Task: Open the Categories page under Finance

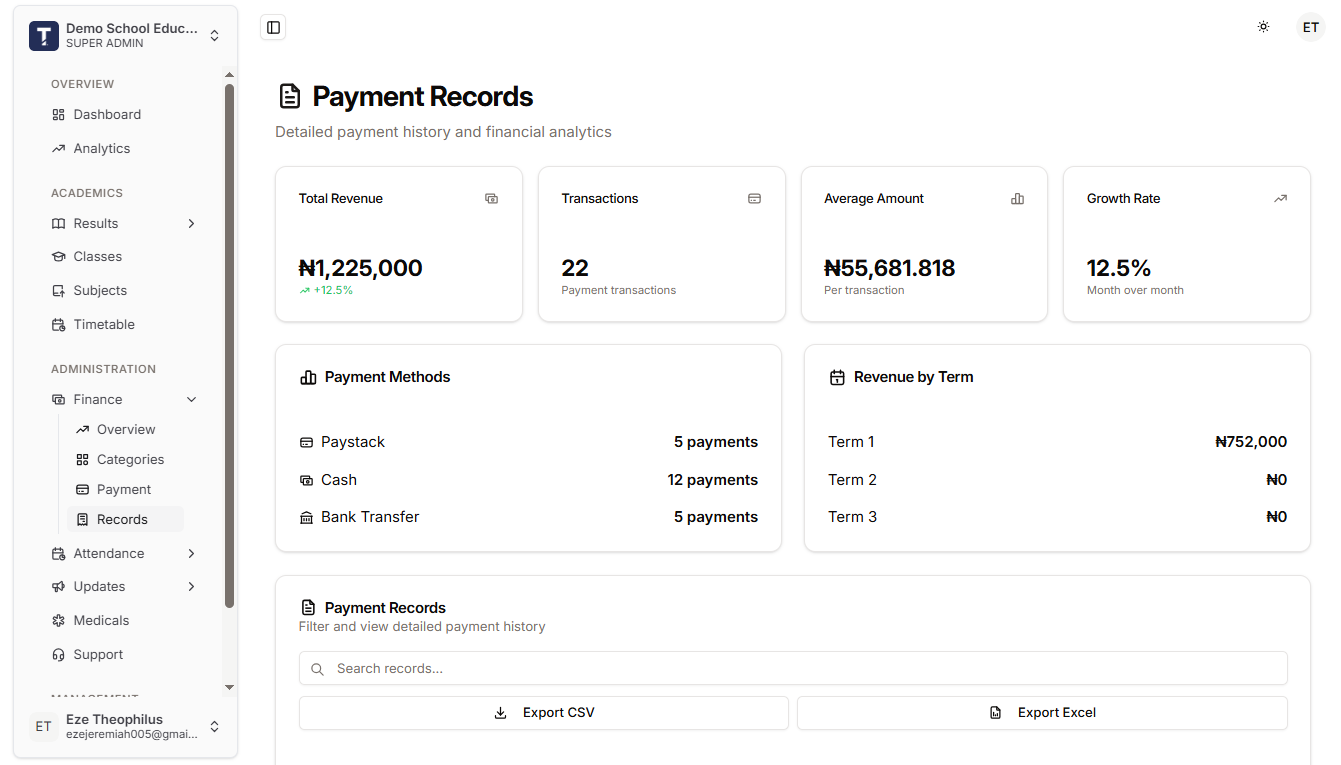Action: (131, 459)
